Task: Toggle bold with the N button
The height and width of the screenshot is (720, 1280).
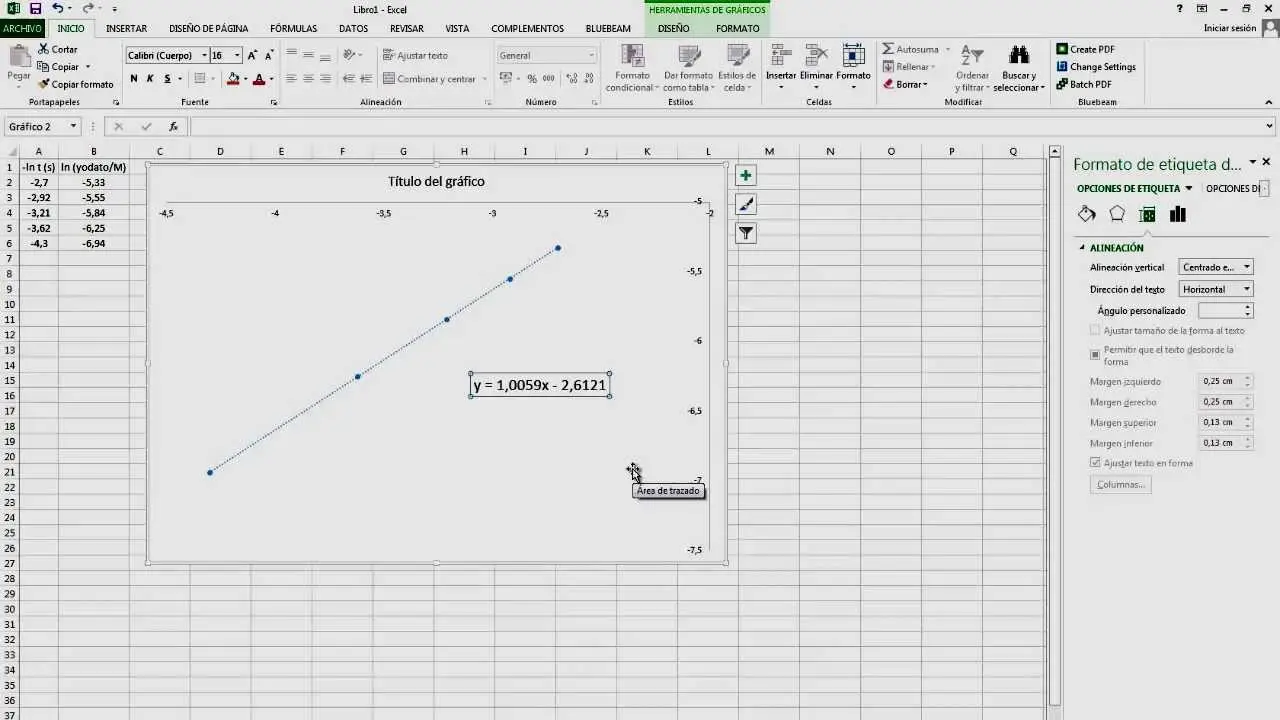Action: coord(134,79)
